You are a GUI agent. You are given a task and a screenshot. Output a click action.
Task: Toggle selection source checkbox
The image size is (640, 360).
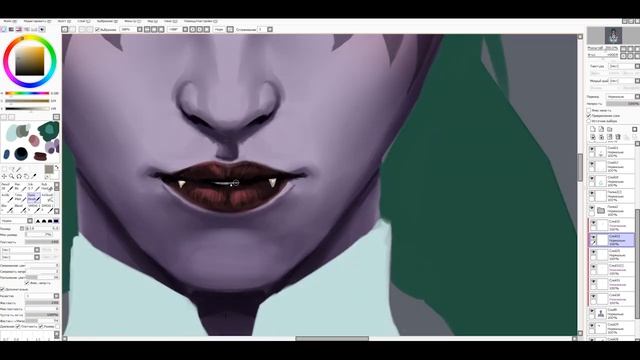pyautogui.click(x=589, y=121)
